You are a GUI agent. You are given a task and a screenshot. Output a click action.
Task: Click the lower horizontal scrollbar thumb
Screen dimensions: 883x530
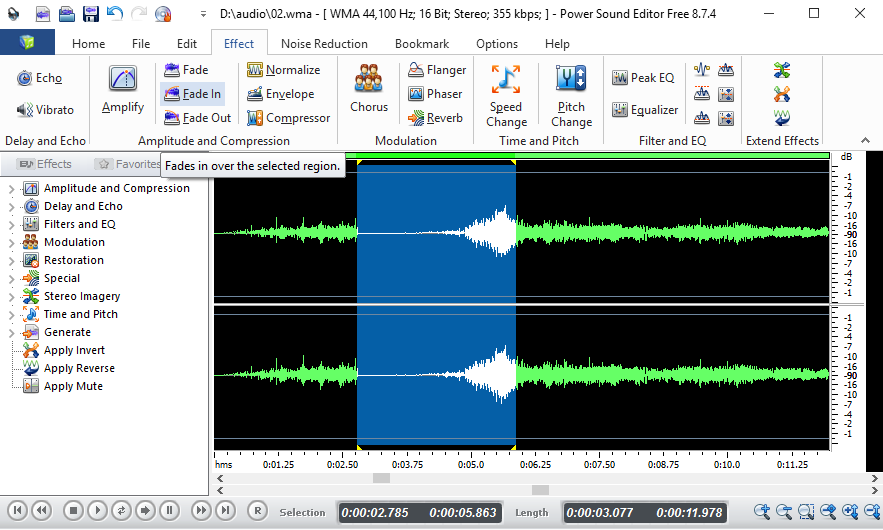coord(540,490)
